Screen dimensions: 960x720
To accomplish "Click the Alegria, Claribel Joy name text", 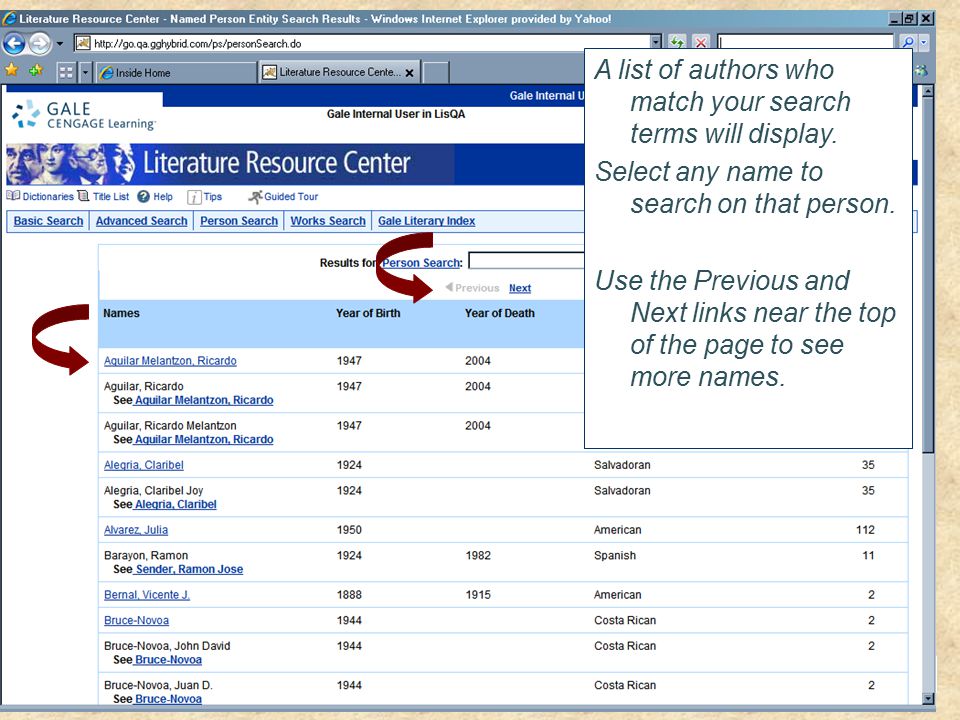I will (154, 490).
